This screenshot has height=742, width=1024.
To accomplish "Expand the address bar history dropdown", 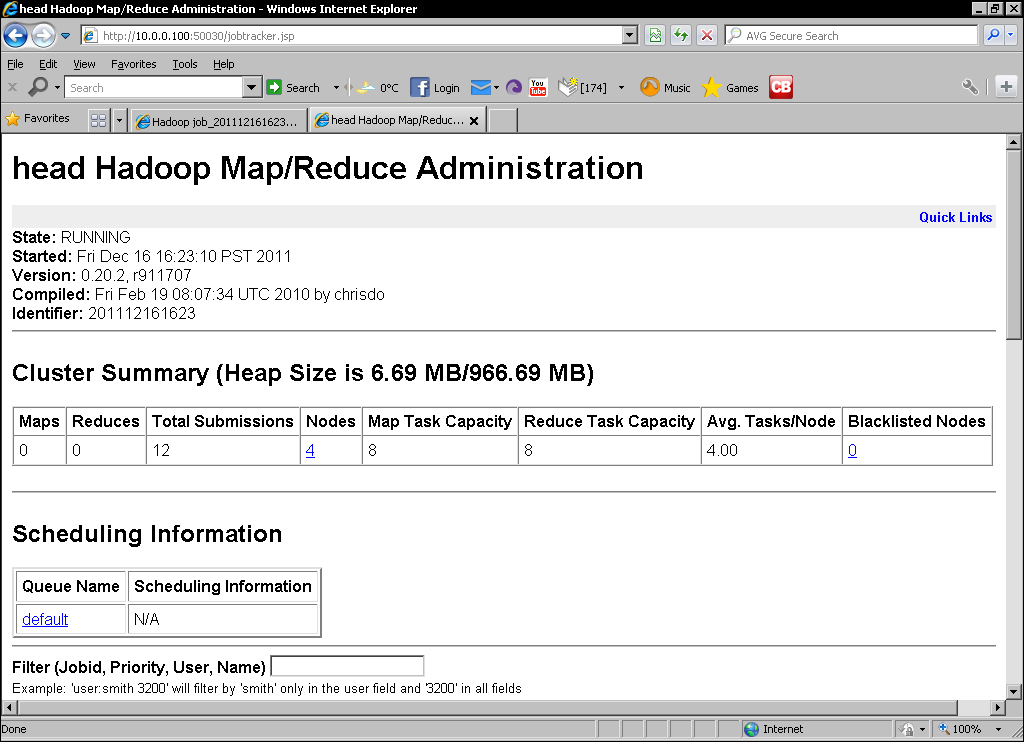I will pyautogui.click(x=630, y=35).
